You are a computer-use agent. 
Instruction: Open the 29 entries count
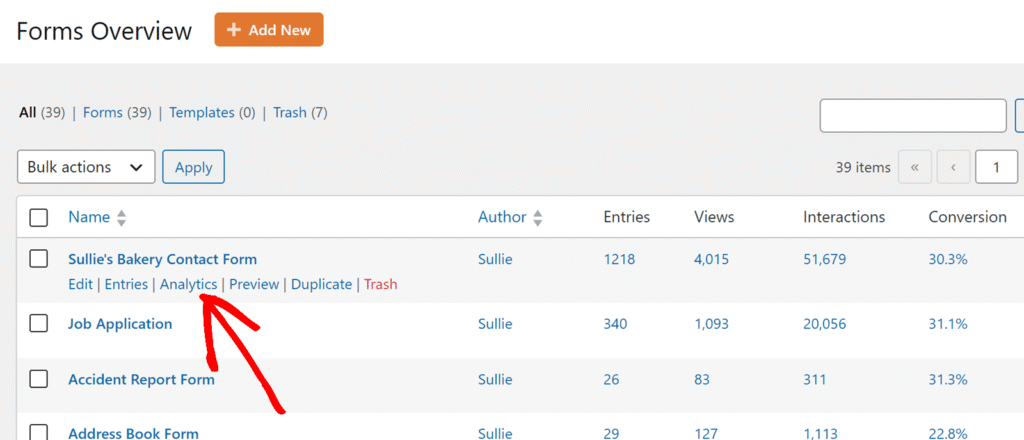coord(611,433)
